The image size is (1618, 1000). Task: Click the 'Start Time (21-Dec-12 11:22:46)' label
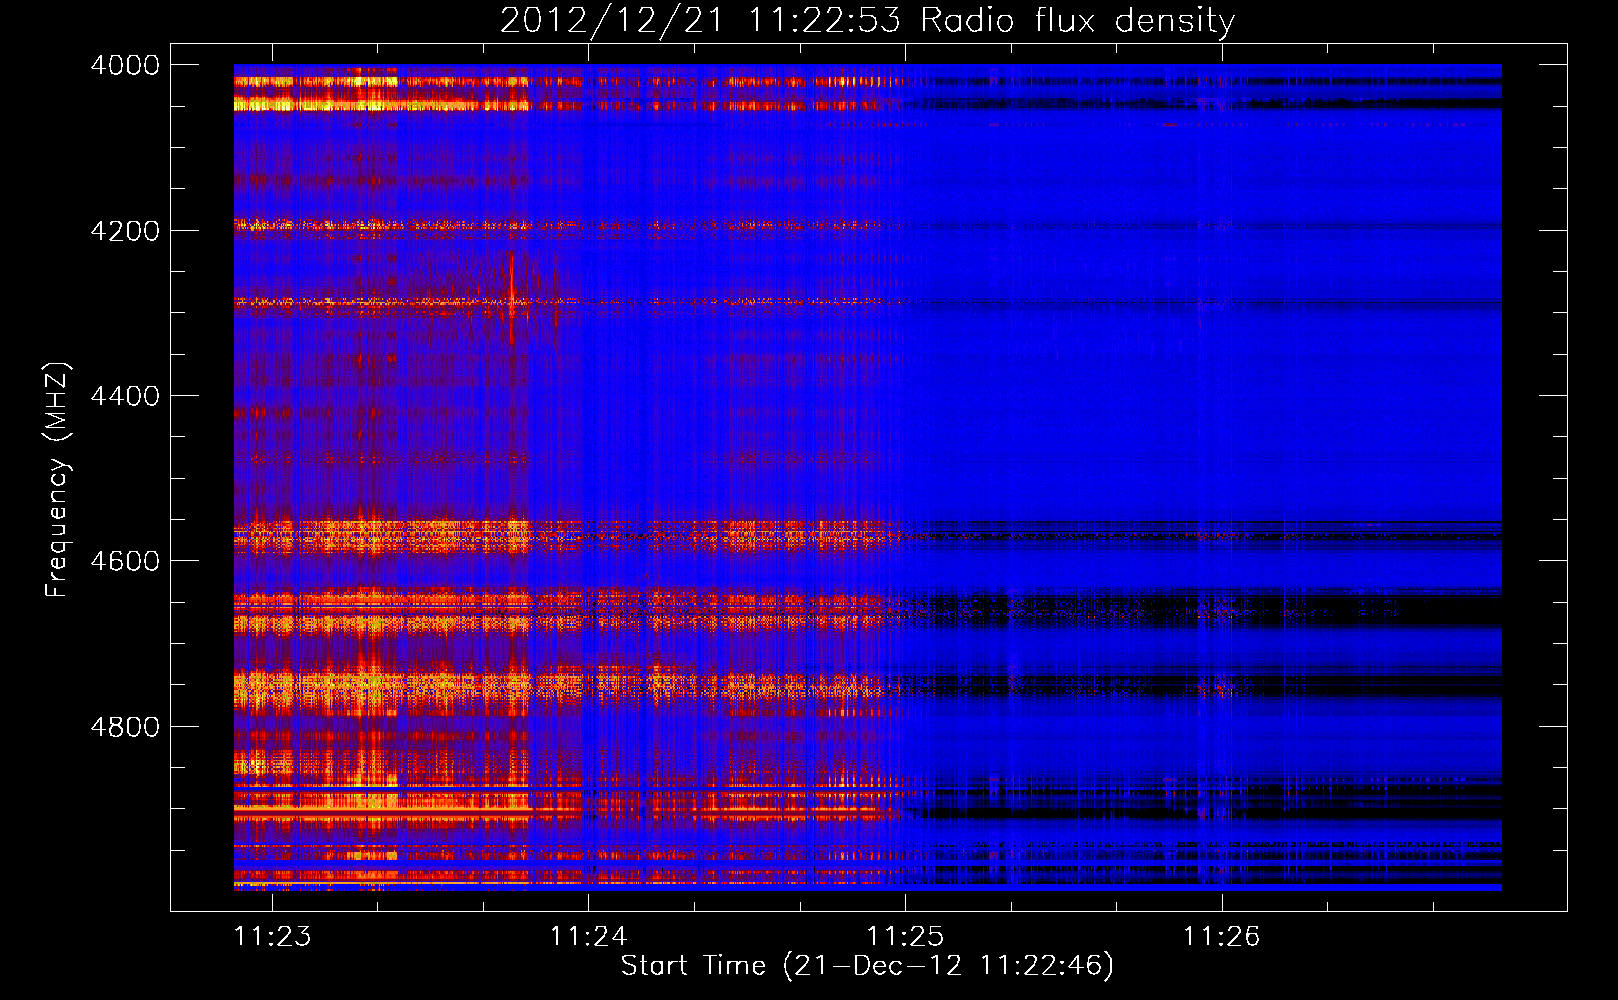tap(867, 966)
